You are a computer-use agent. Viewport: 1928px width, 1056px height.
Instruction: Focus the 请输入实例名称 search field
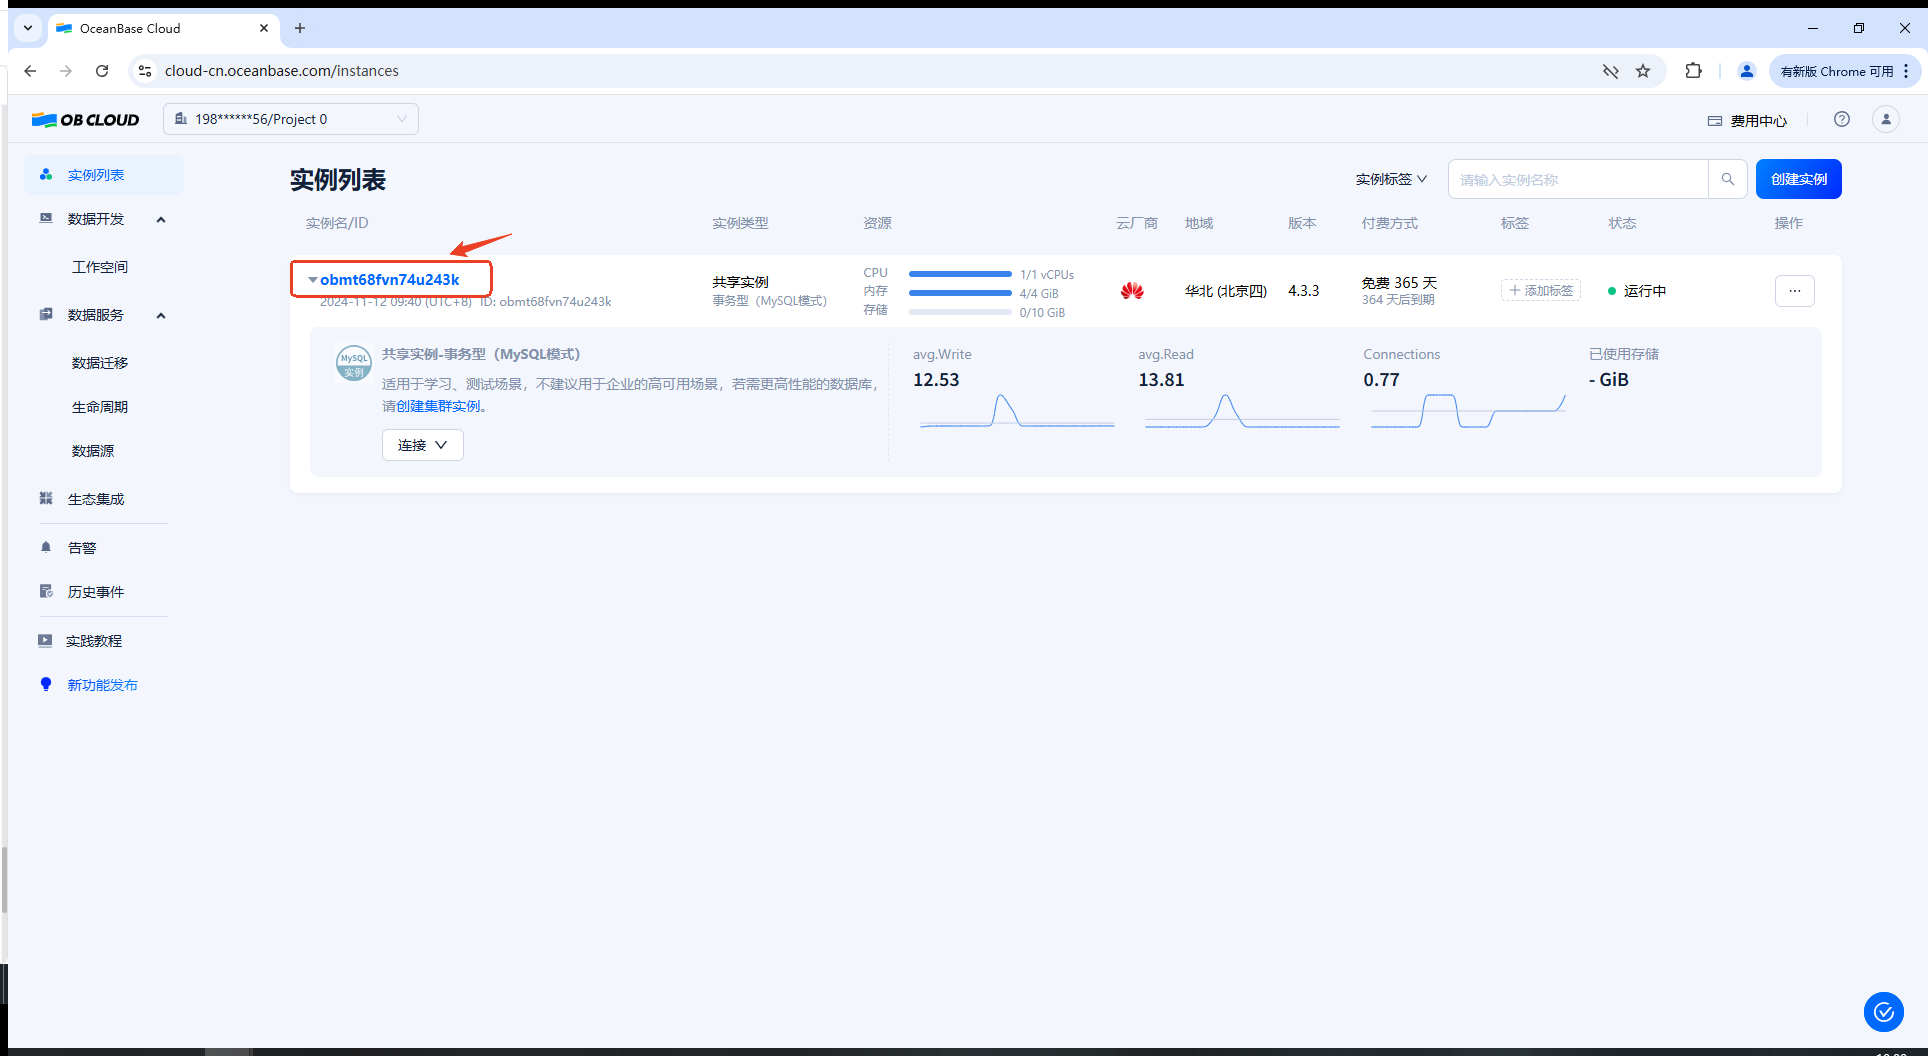[1578, 179]
